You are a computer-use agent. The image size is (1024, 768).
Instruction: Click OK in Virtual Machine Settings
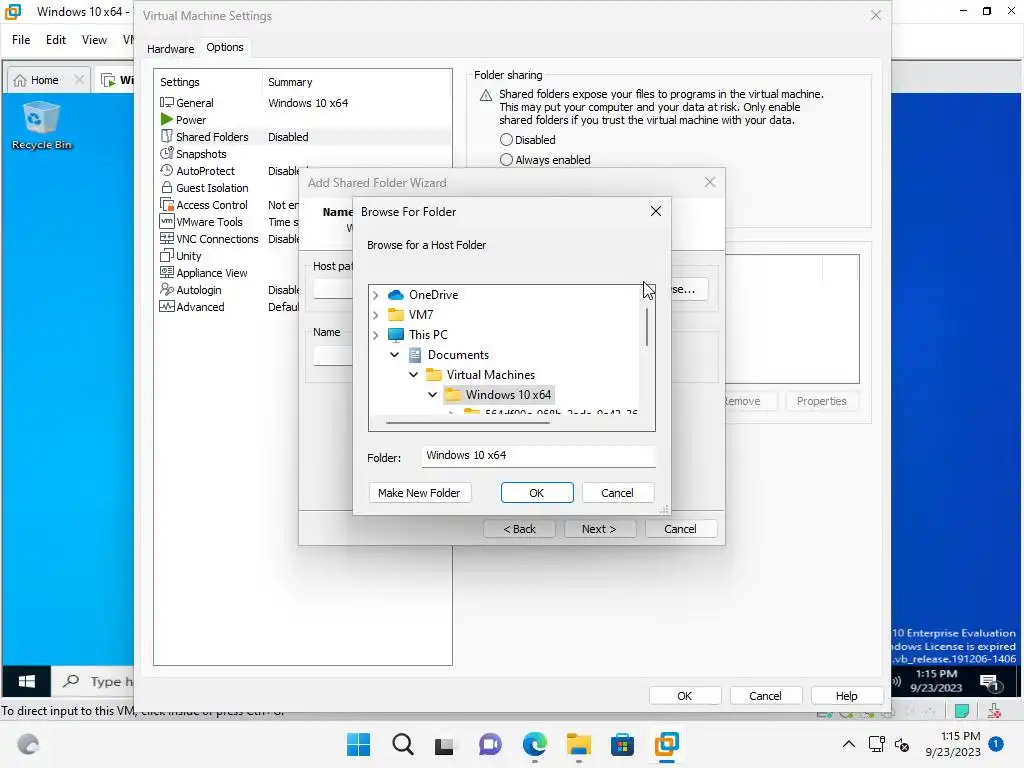click(684, 696)
